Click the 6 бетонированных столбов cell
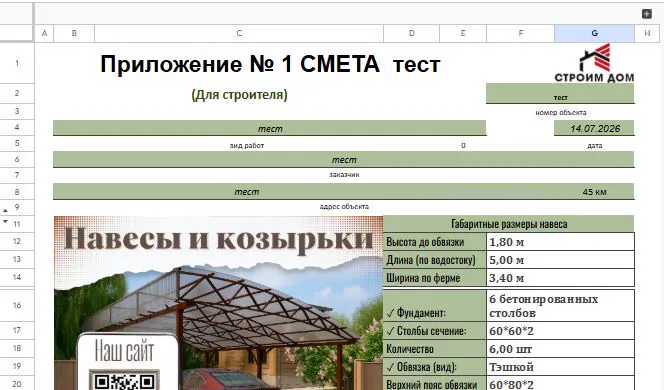The image size is (664, 390). 560,306
